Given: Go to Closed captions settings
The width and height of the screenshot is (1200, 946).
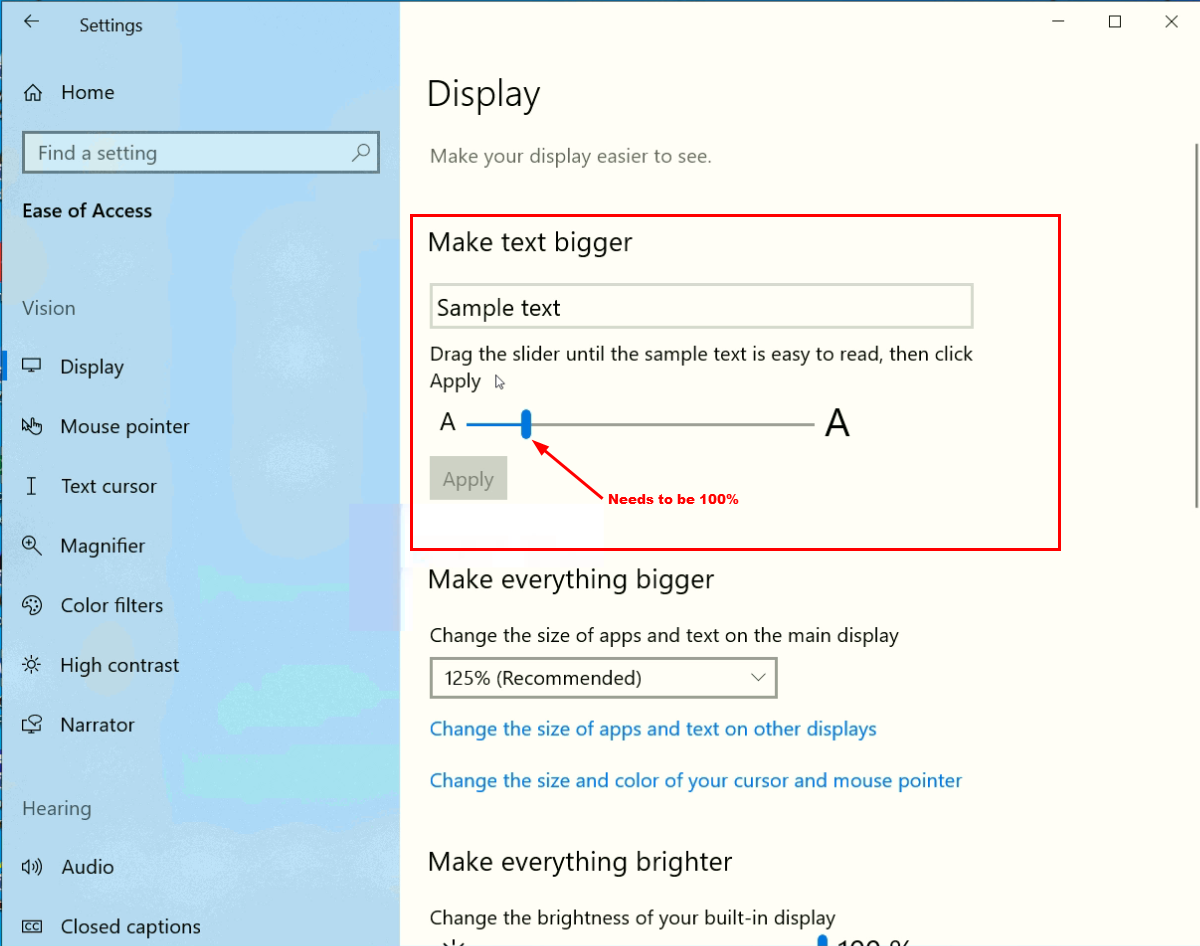Looking at the screenshot, I should (130, 927).
